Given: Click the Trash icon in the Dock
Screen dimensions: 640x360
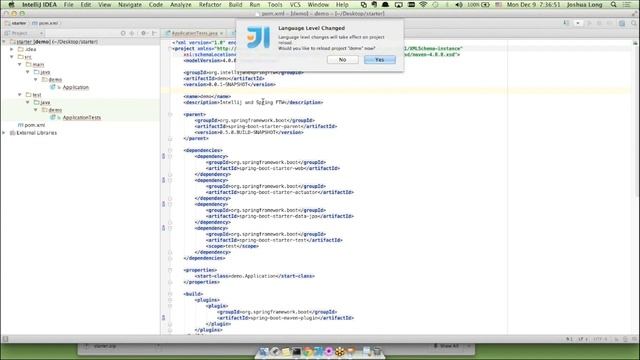Looking at the screenshot, I should [377, 351].
